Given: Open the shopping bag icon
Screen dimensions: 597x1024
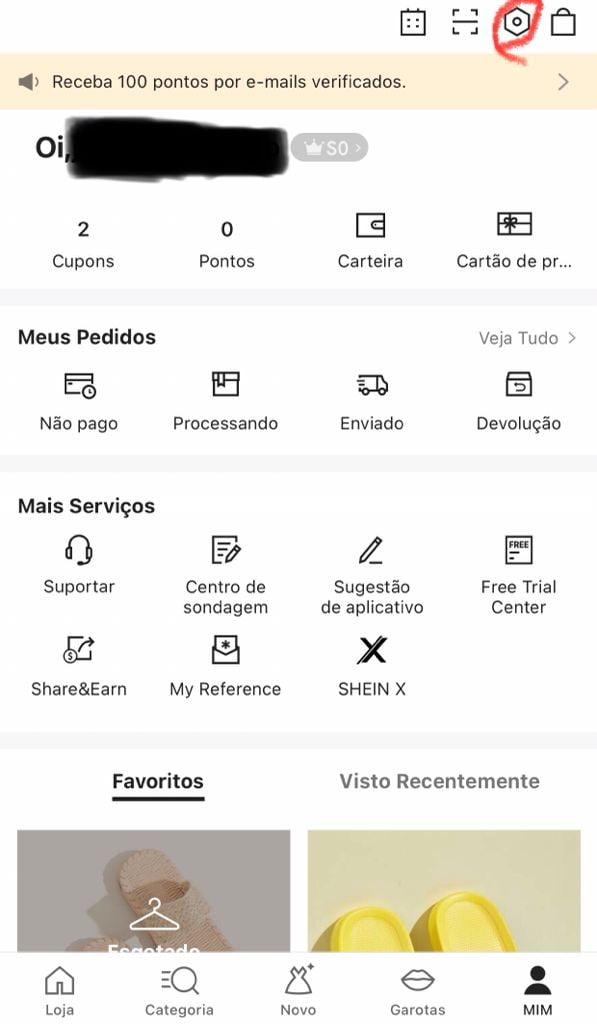Looking at the screenshot, I should point(563,22).
